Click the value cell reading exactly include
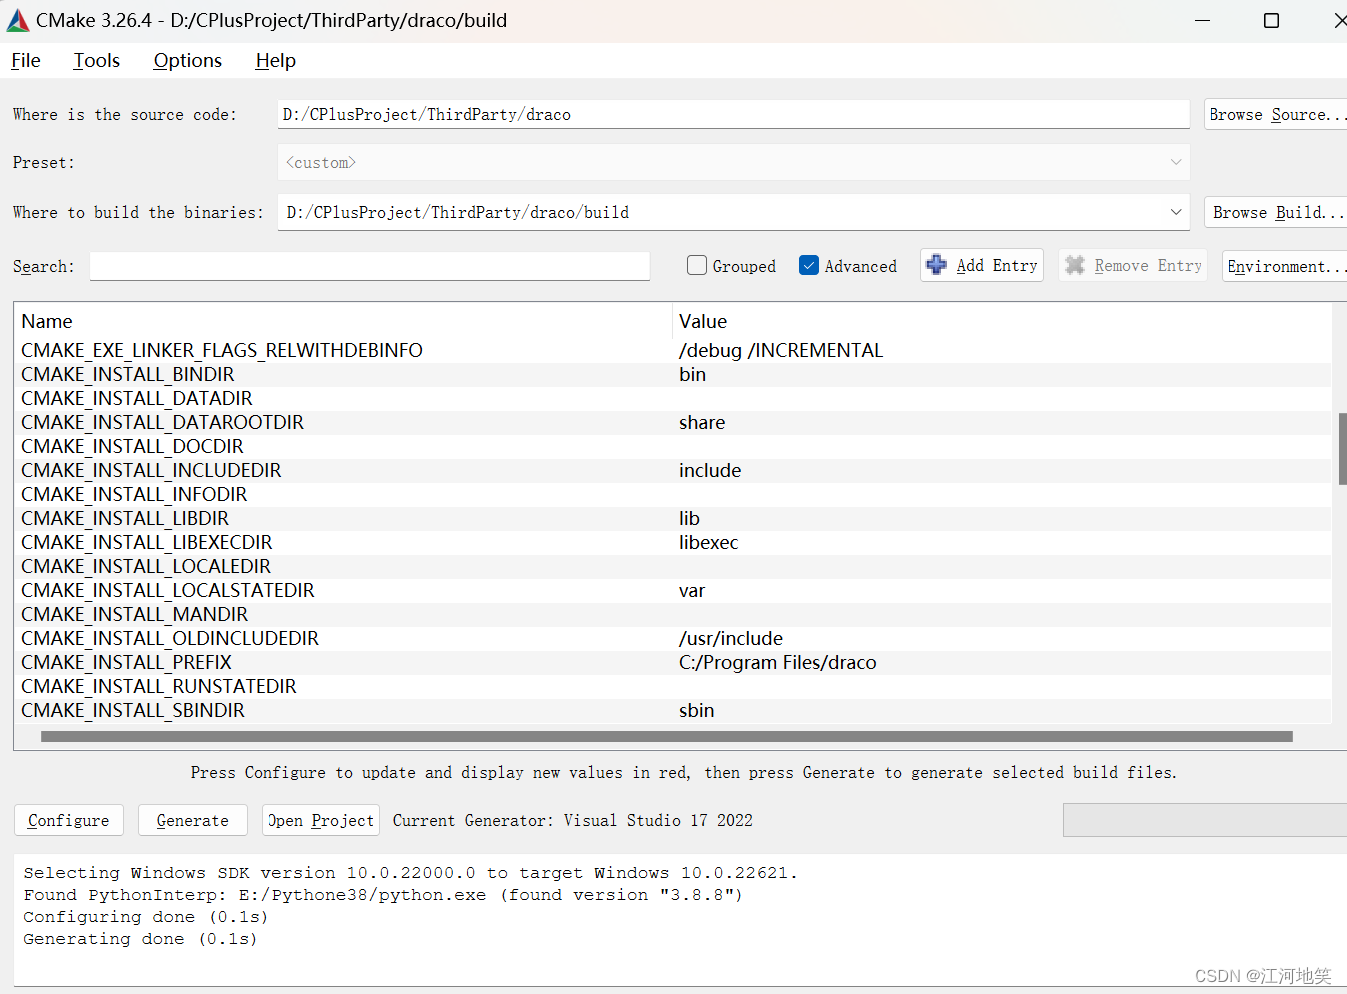This screenshot has width=1347, height=994. pos(710,470)
